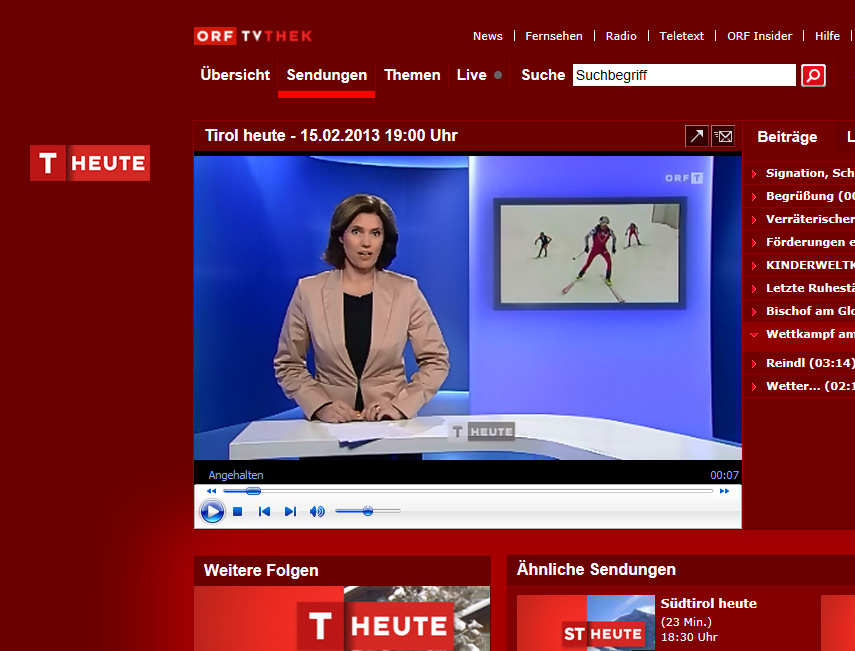This screenshot has width=855, height=651.
Task: Open the Sendungen tab
Action: coord(327,75)
